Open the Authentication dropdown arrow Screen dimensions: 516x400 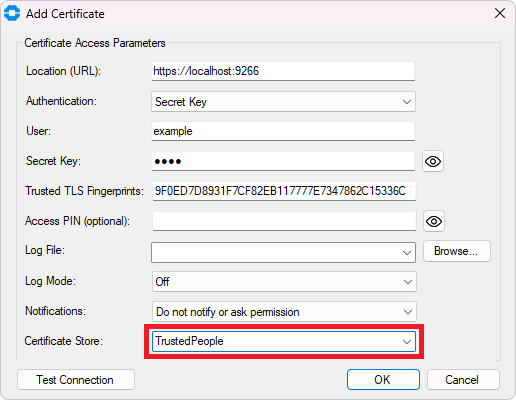pos(406,102)
